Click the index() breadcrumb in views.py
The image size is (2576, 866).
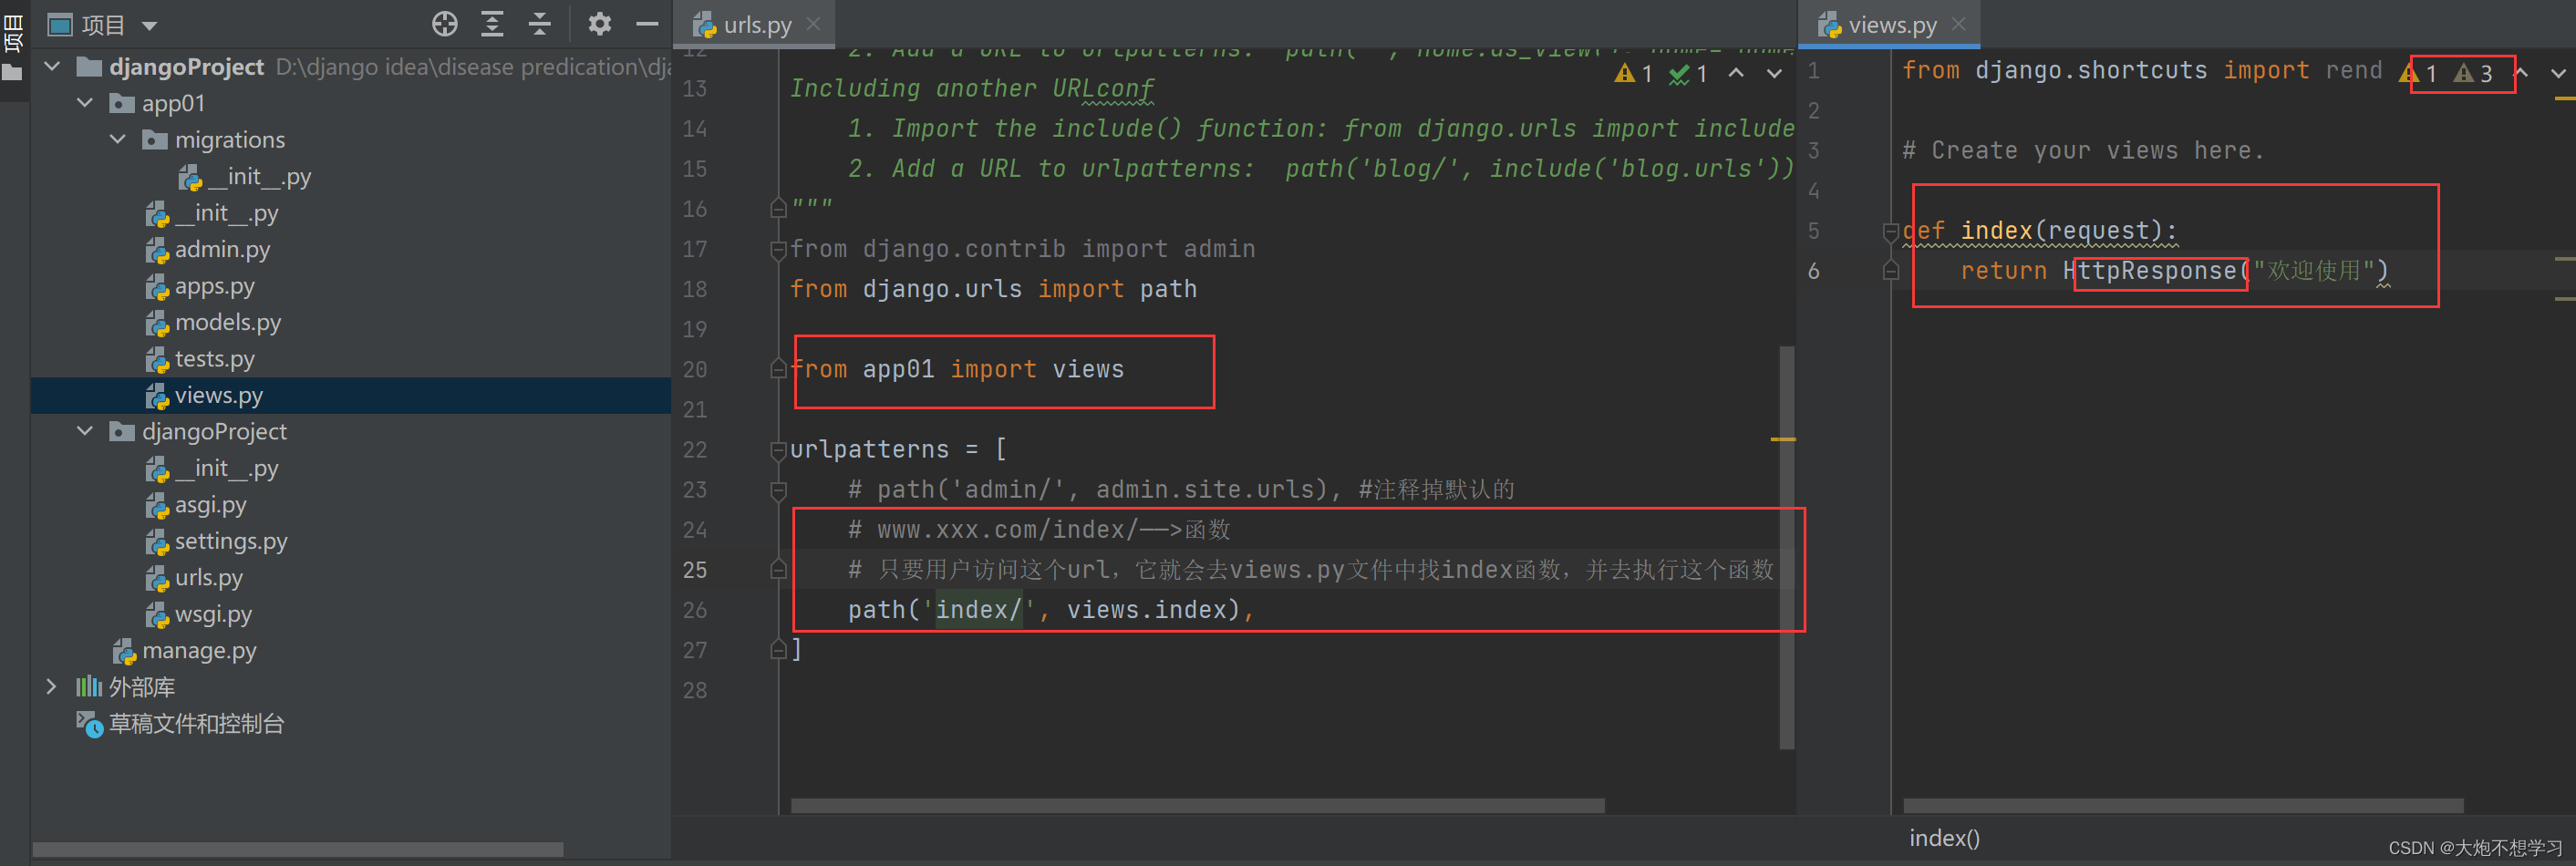pyautogui.click(x=1943, y=838)
